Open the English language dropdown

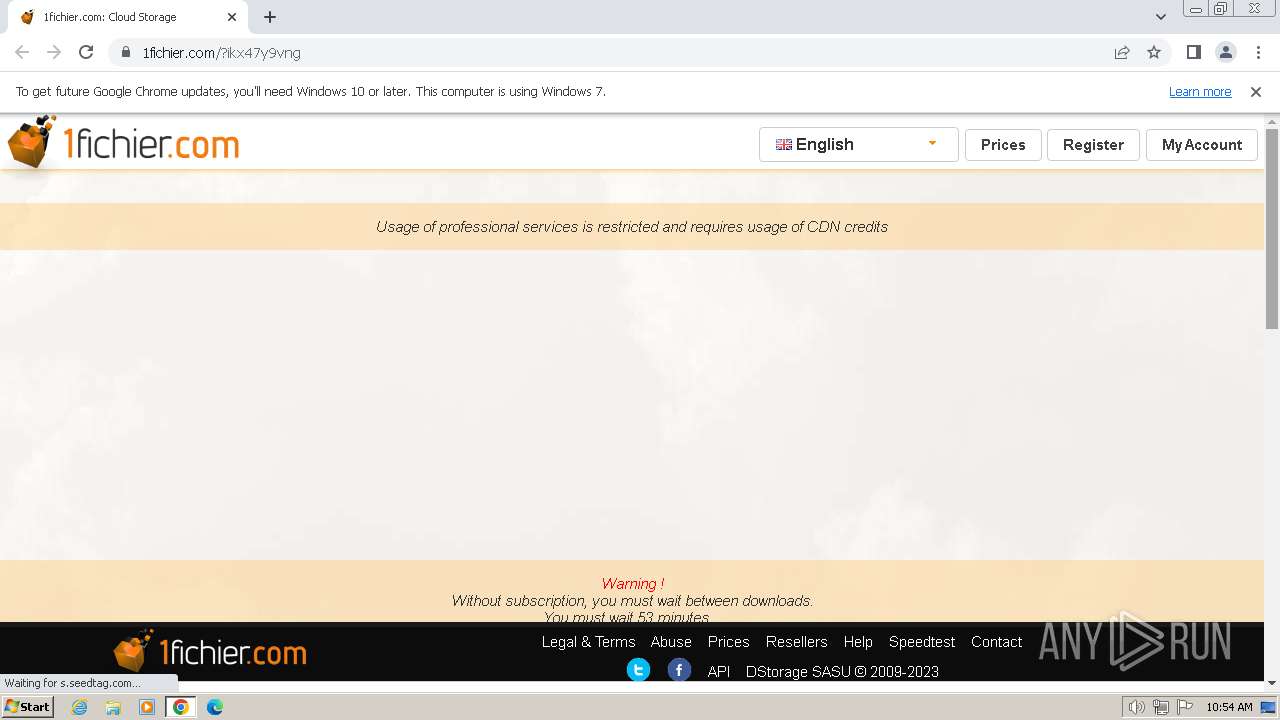click(x=858, y=144)
